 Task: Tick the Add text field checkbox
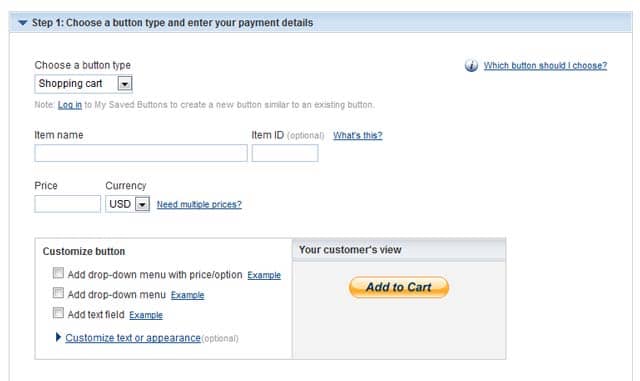pyautogui.click(x=58, y=313)
